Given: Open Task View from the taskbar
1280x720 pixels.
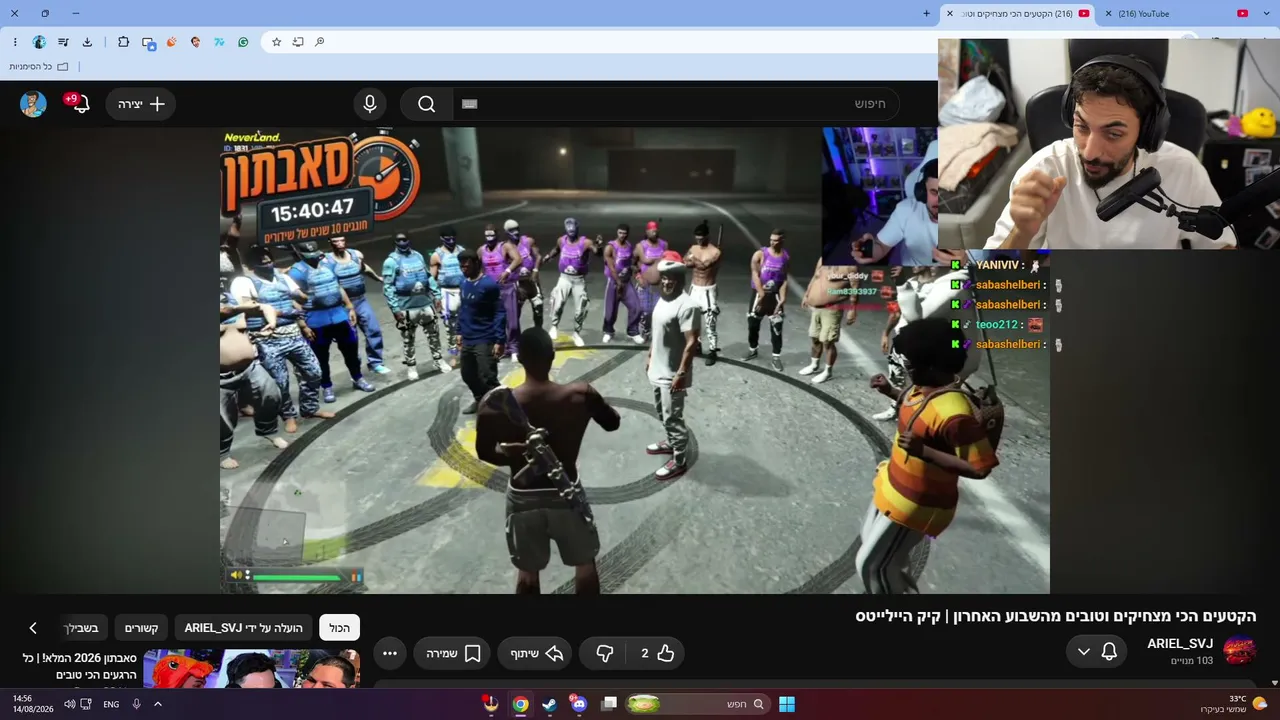Looking at the screenshot, I should coord(609,704).
